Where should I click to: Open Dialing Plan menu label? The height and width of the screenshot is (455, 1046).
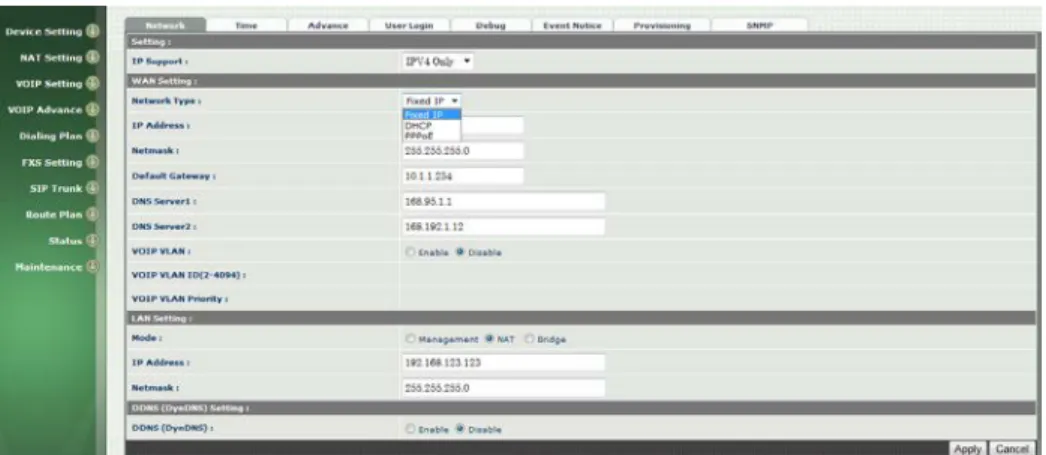(x=51, y=136)
